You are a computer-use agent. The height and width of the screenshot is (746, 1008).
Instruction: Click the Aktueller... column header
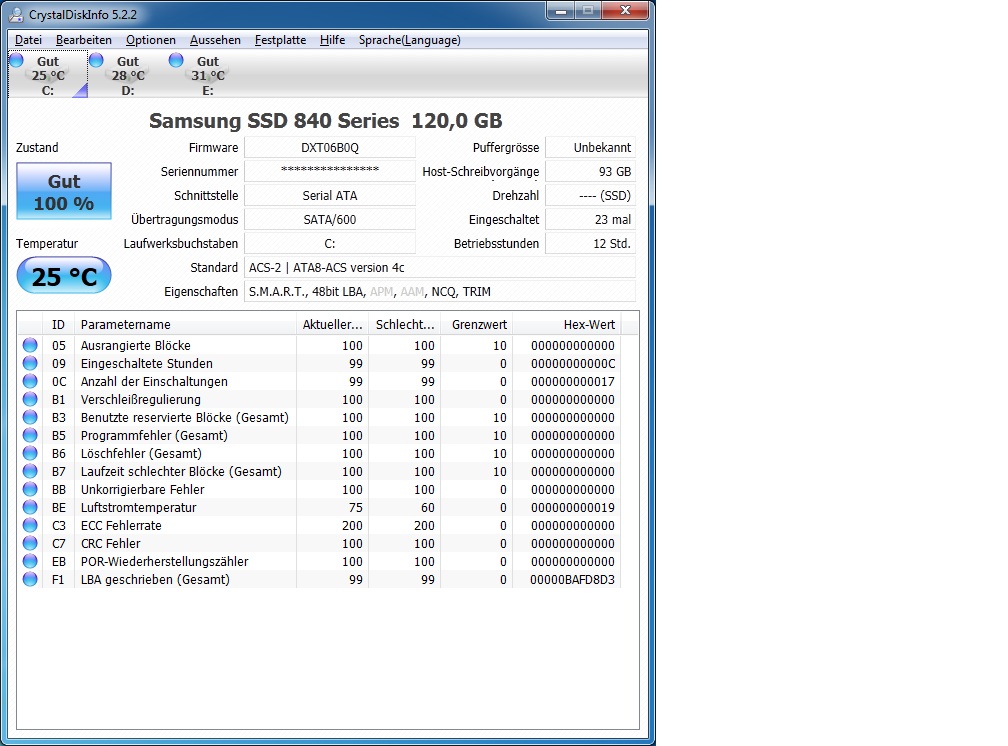click(x=332, y=325)
